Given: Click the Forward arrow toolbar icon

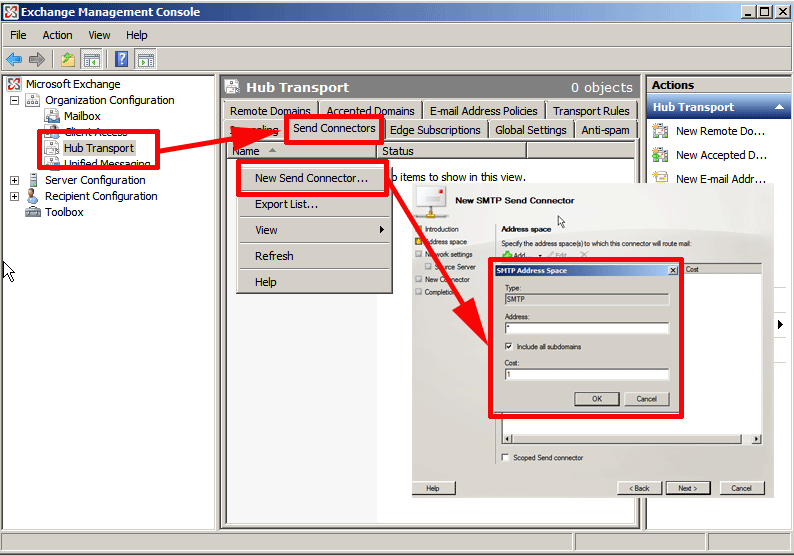Looking at the screenshot, I should coord(37,60).
